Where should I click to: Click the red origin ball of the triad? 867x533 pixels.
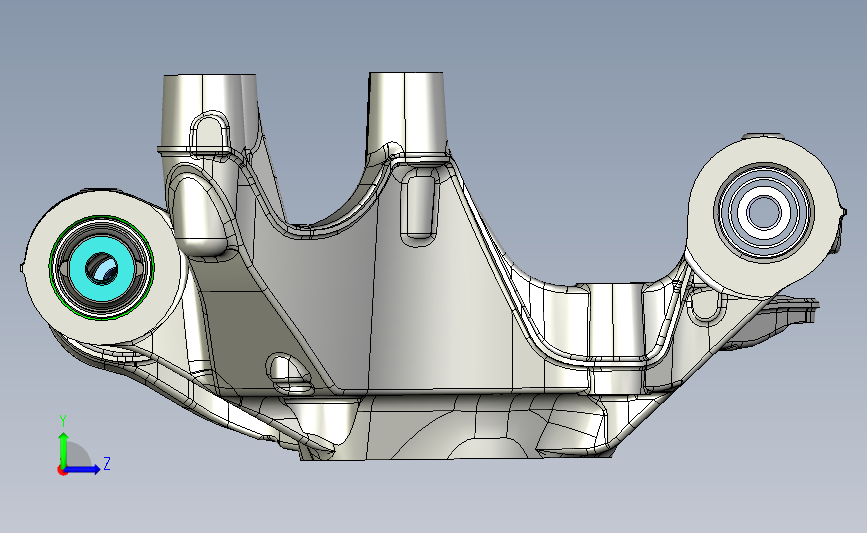pos(62,471)
